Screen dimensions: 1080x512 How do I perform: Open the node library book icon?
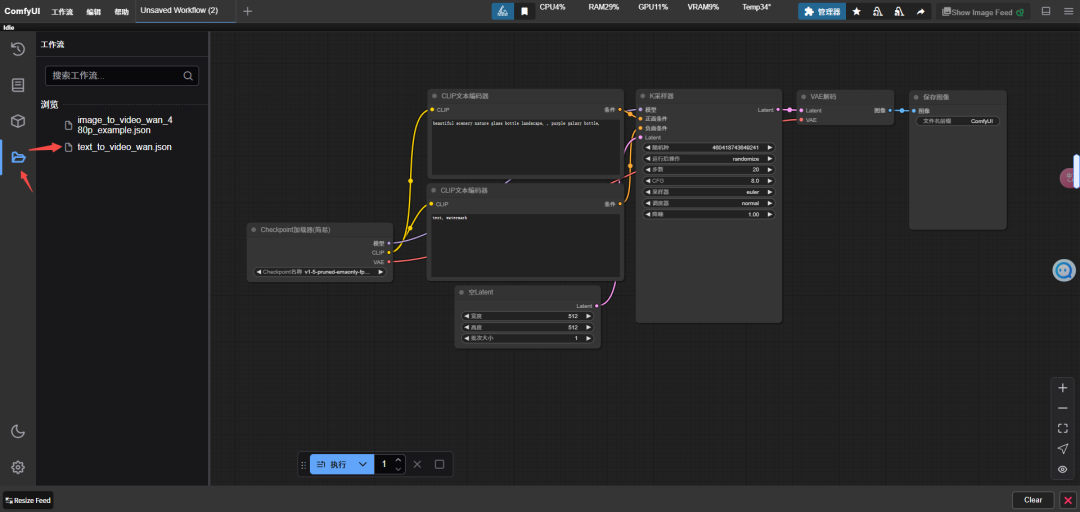(18, 85)
